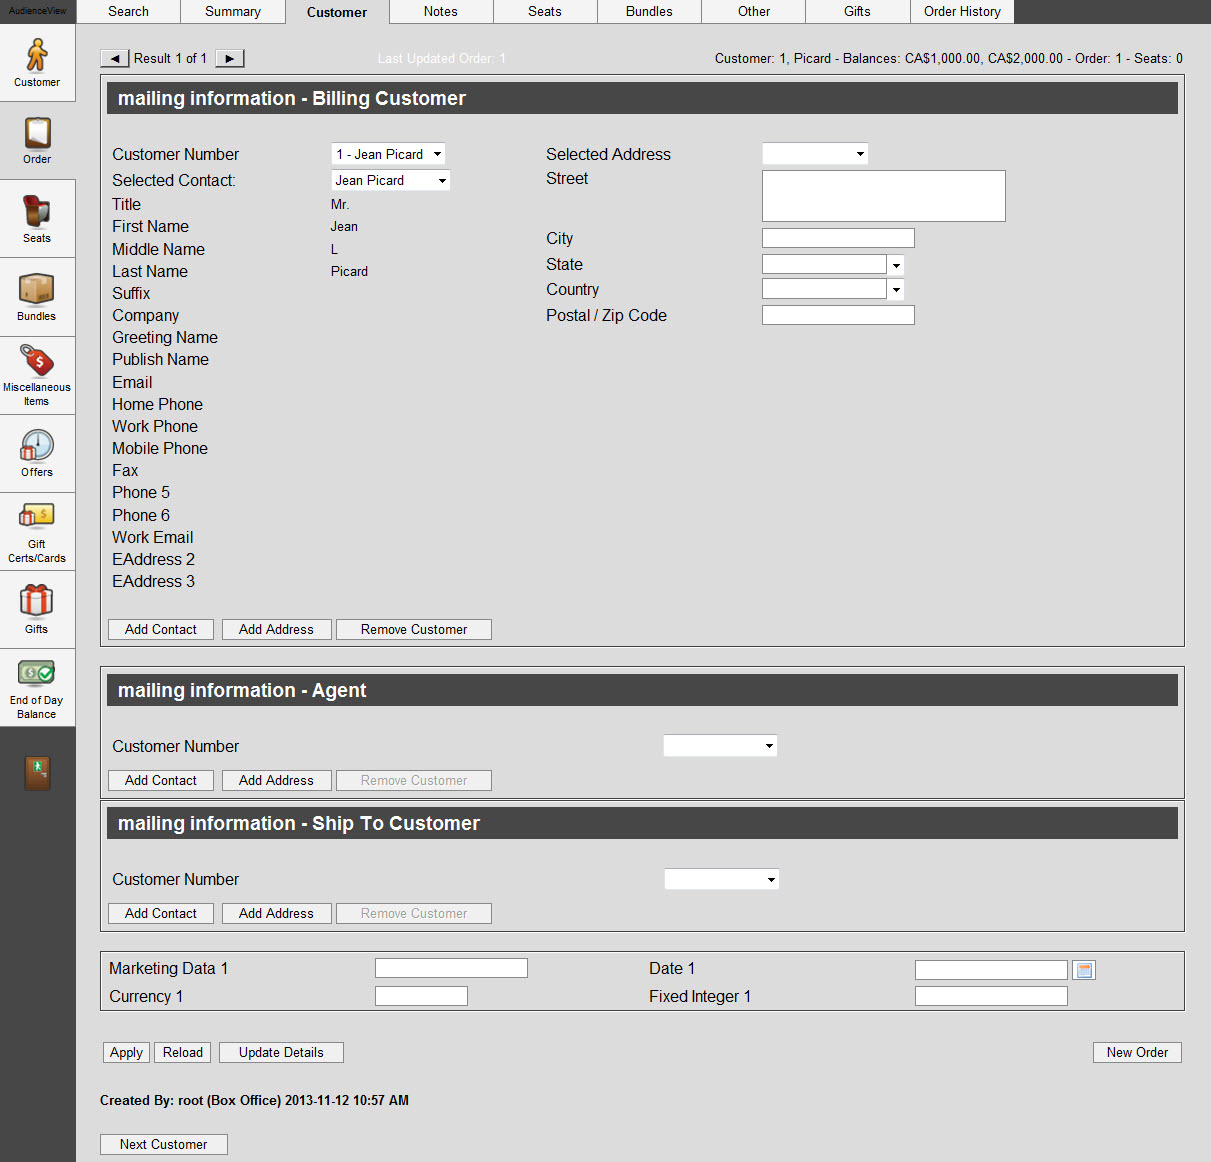
Task: Switch to the Summary tab
Action: (233, 12)
